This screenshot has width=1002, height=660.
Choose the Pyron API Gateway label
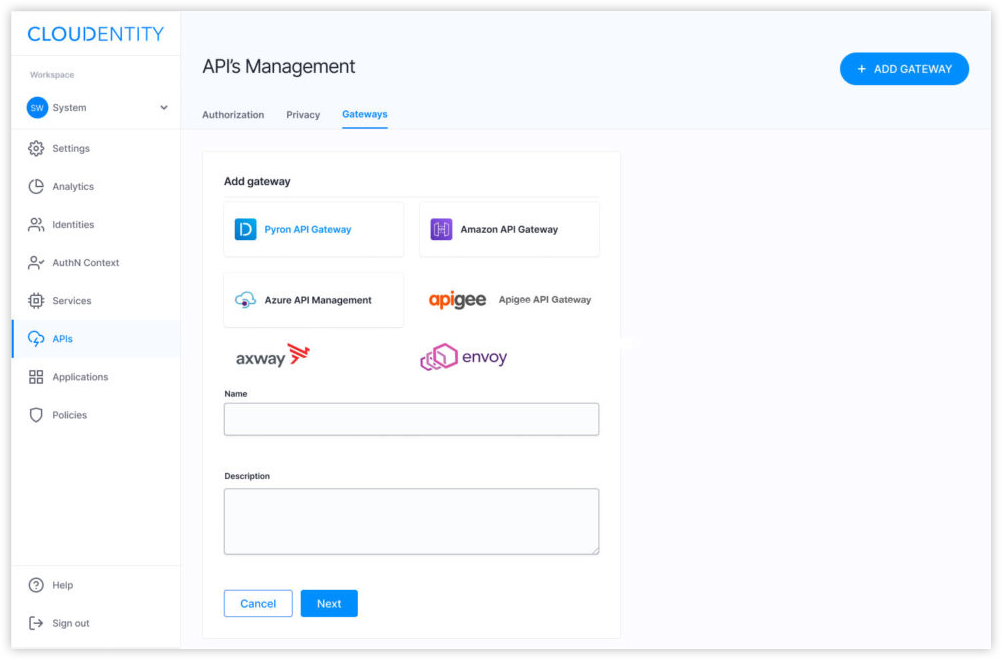(x=307, y=229)
